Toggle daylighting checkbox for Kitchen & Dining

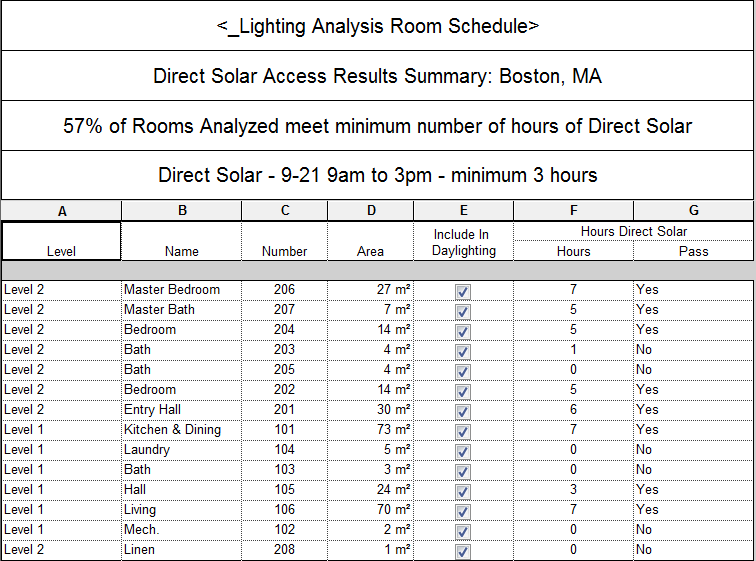pos(462,431)
